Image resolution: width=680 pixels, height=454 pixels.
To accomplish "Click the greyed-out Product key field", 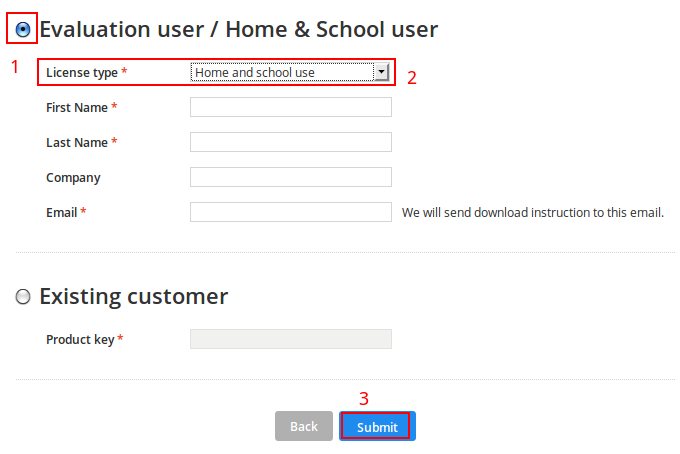I will [x=291, y=339].
